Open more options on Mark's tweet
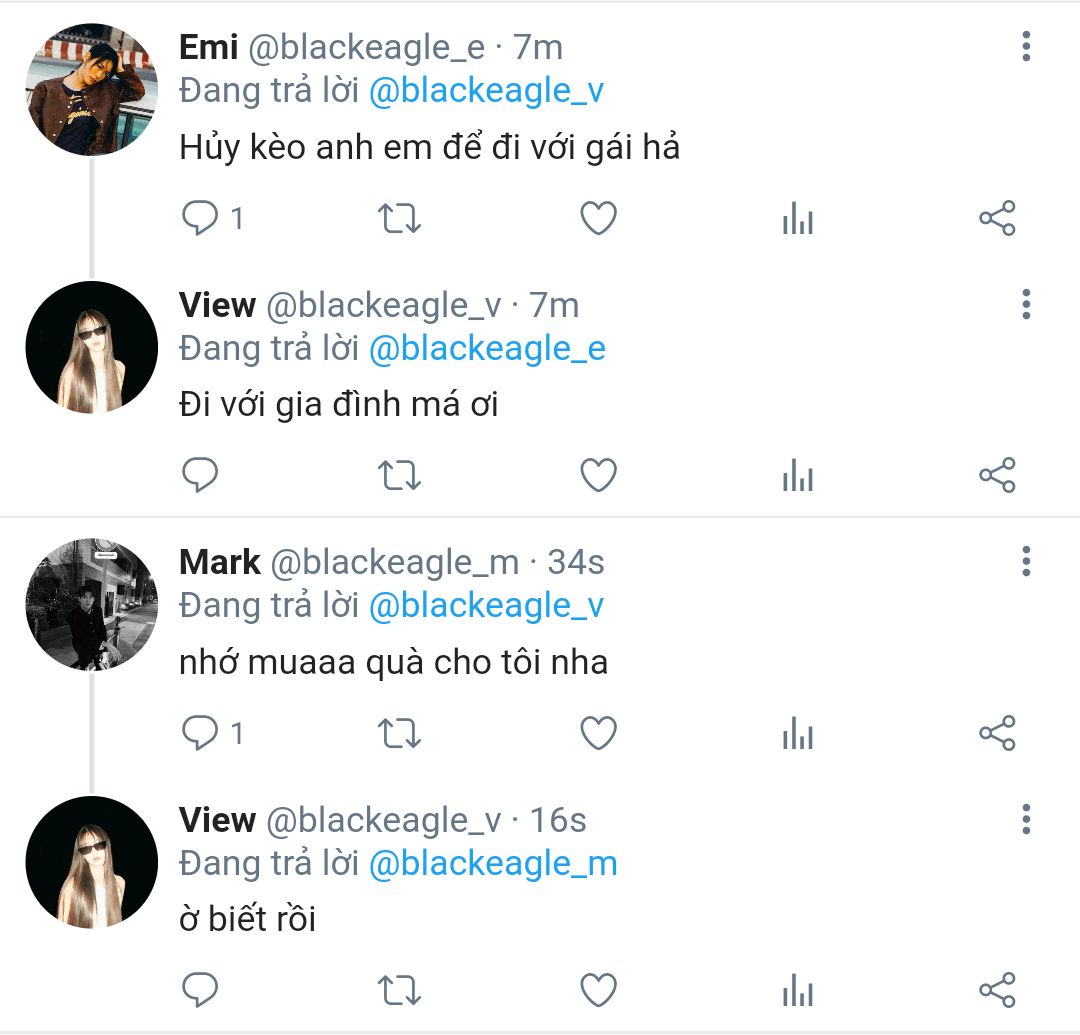1080x1035 pixels. click(1026, 562)
